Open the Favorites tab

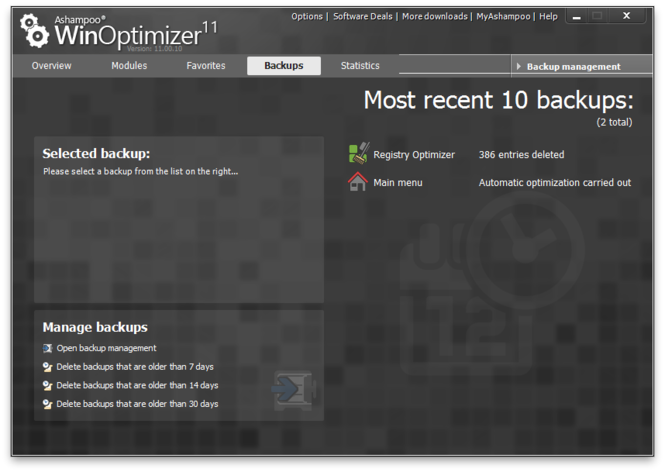click(206, 66)
